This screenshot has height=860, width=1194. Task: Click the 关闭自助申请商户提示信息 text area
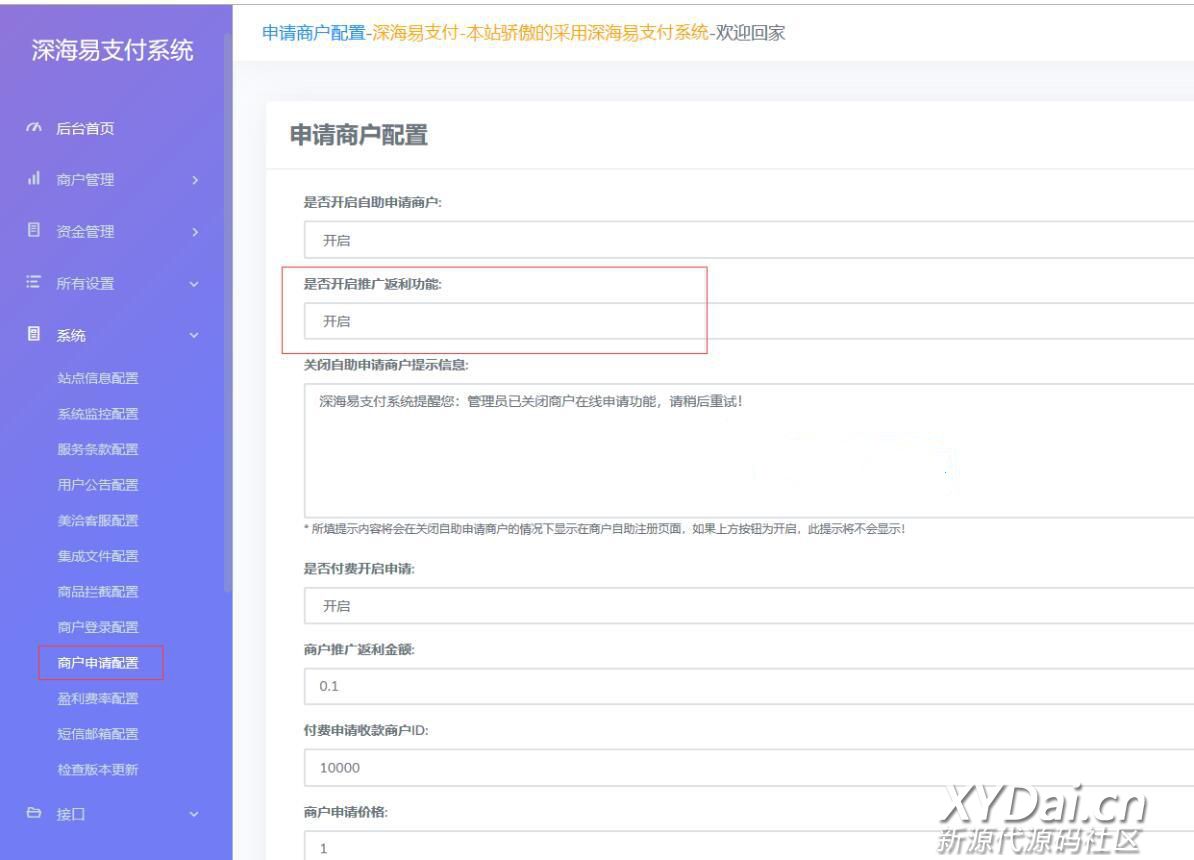[749, 451]
